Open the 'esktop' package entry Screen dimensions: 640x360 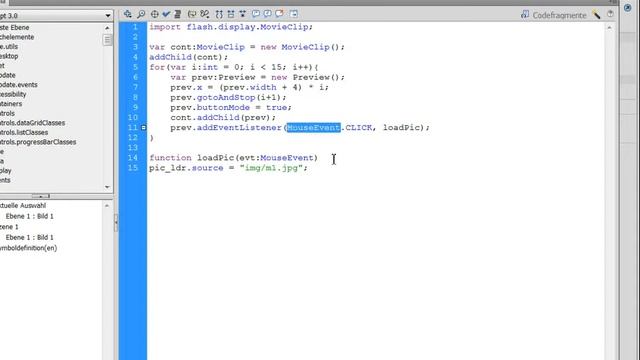point(9,56)
